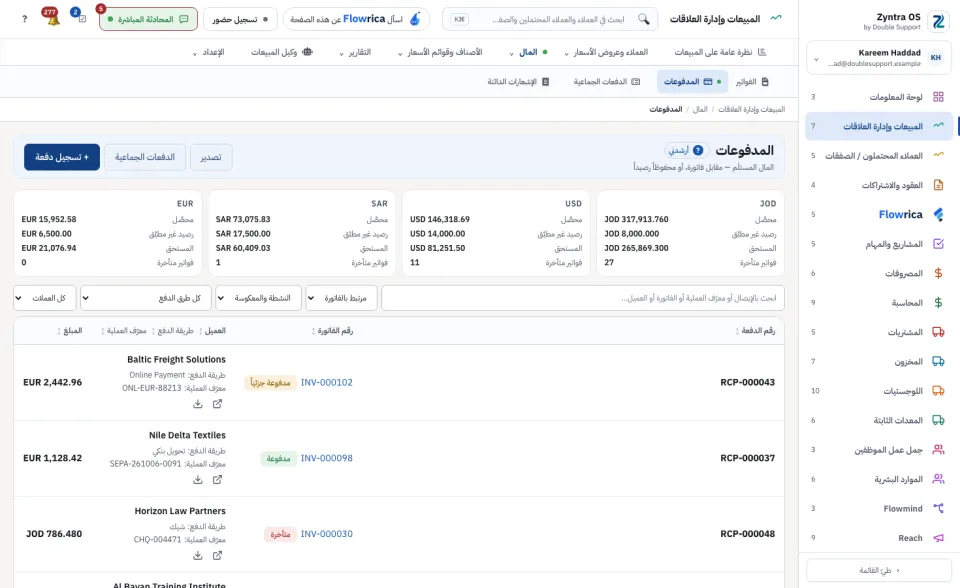Click the اسأل Flowrica عن هذه الصفحة button
Viewport: 960px width, 588px height.
point(356,19)
